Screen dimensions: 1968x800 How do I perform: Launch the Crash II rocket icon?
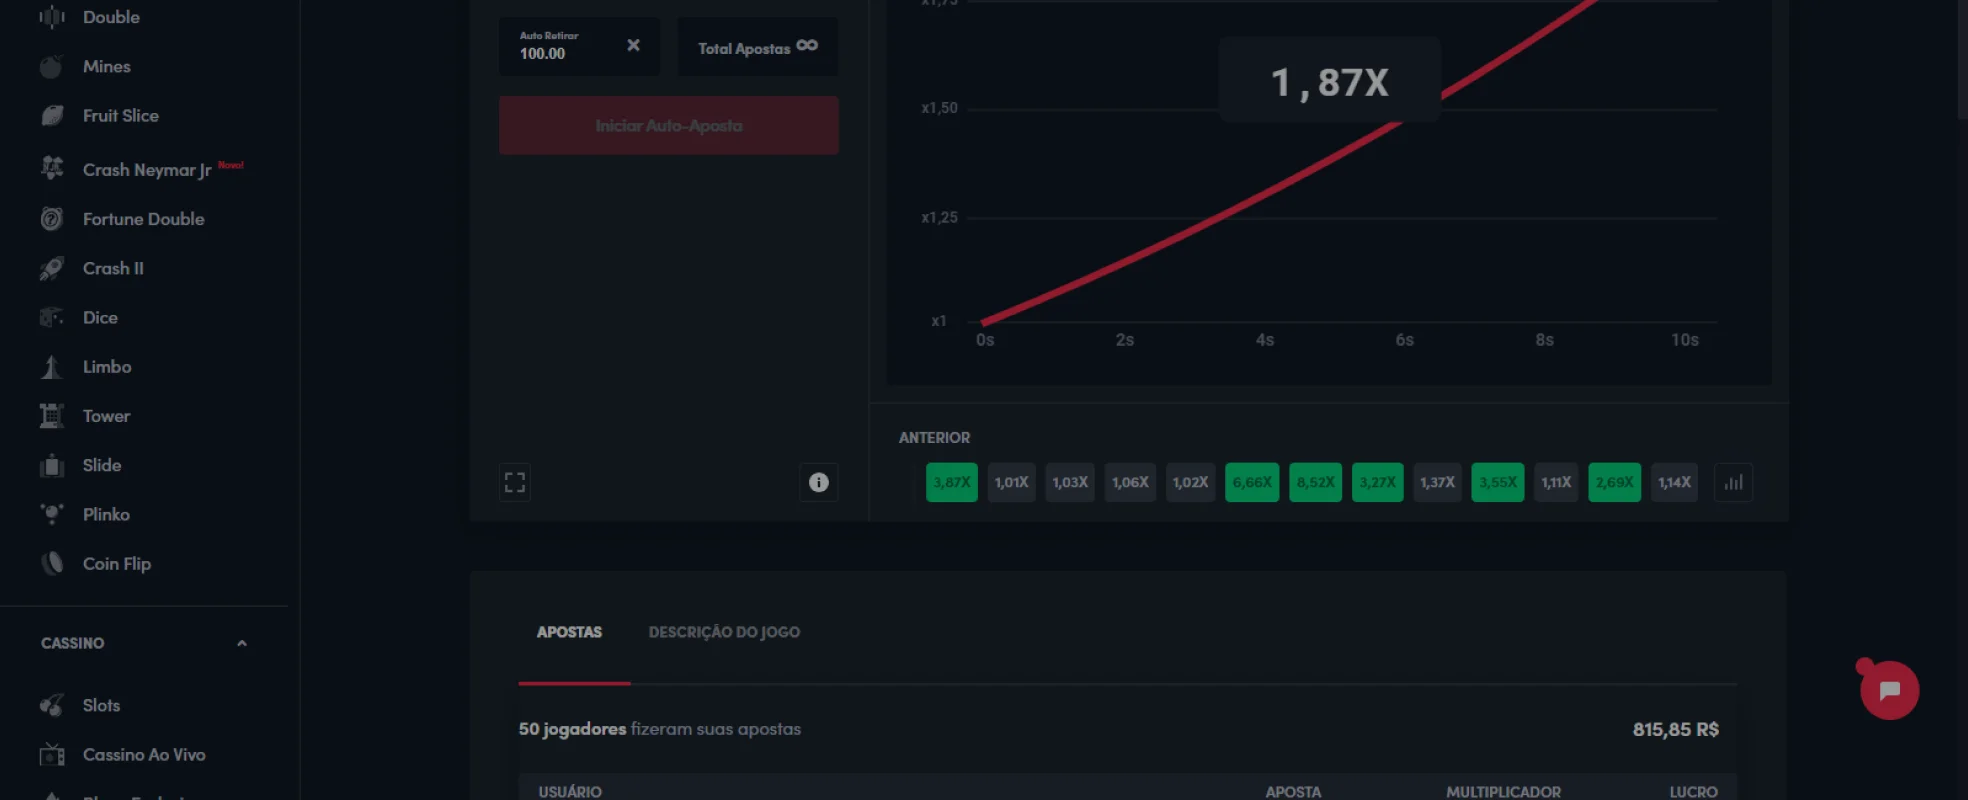pyautogui.click(x=52, y=268)
